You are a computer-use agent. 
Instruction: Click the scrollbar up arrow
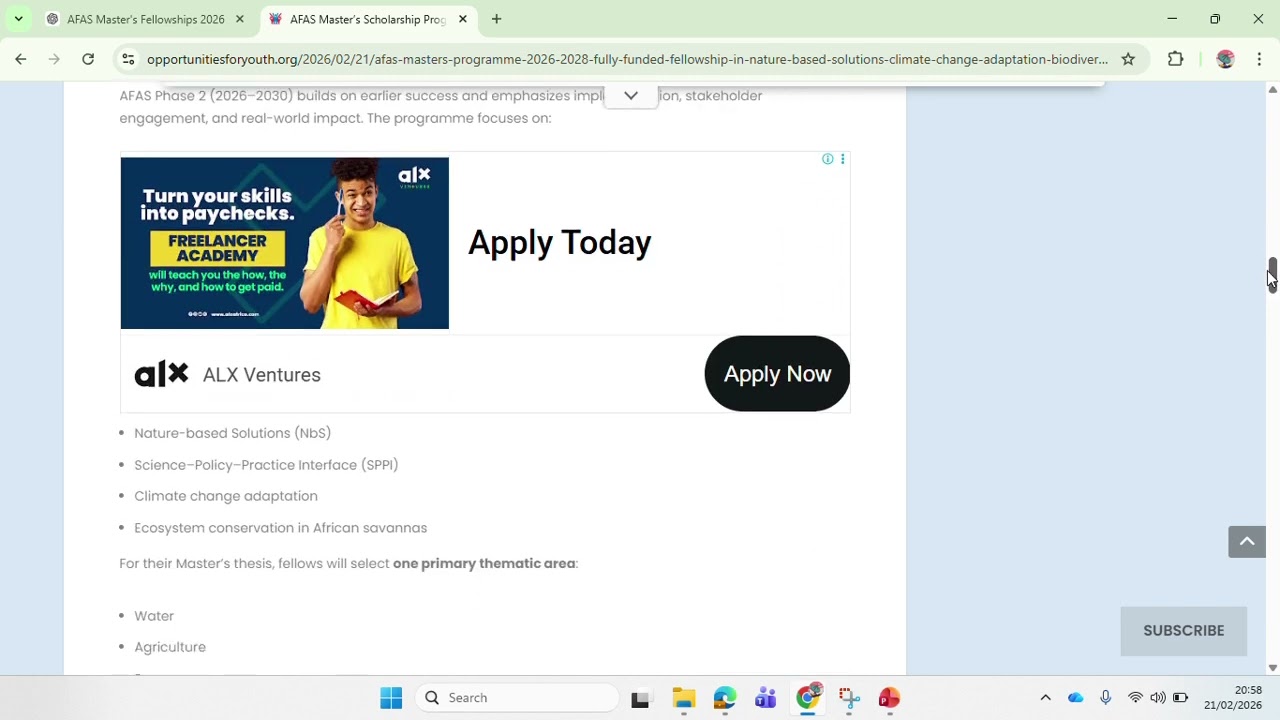click(x=1272, y=90)
